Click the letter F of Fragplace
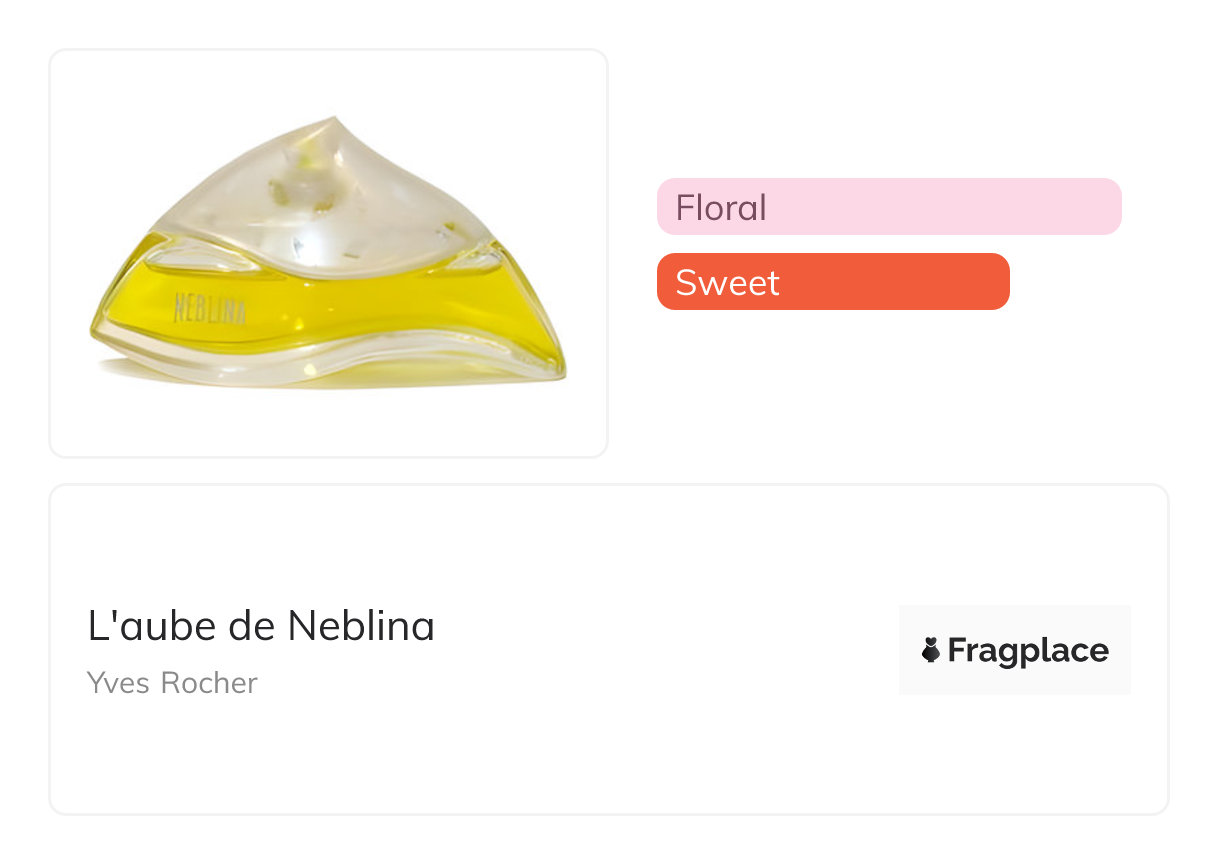Screen dimensions: 1218x864 tap(957, 651)
